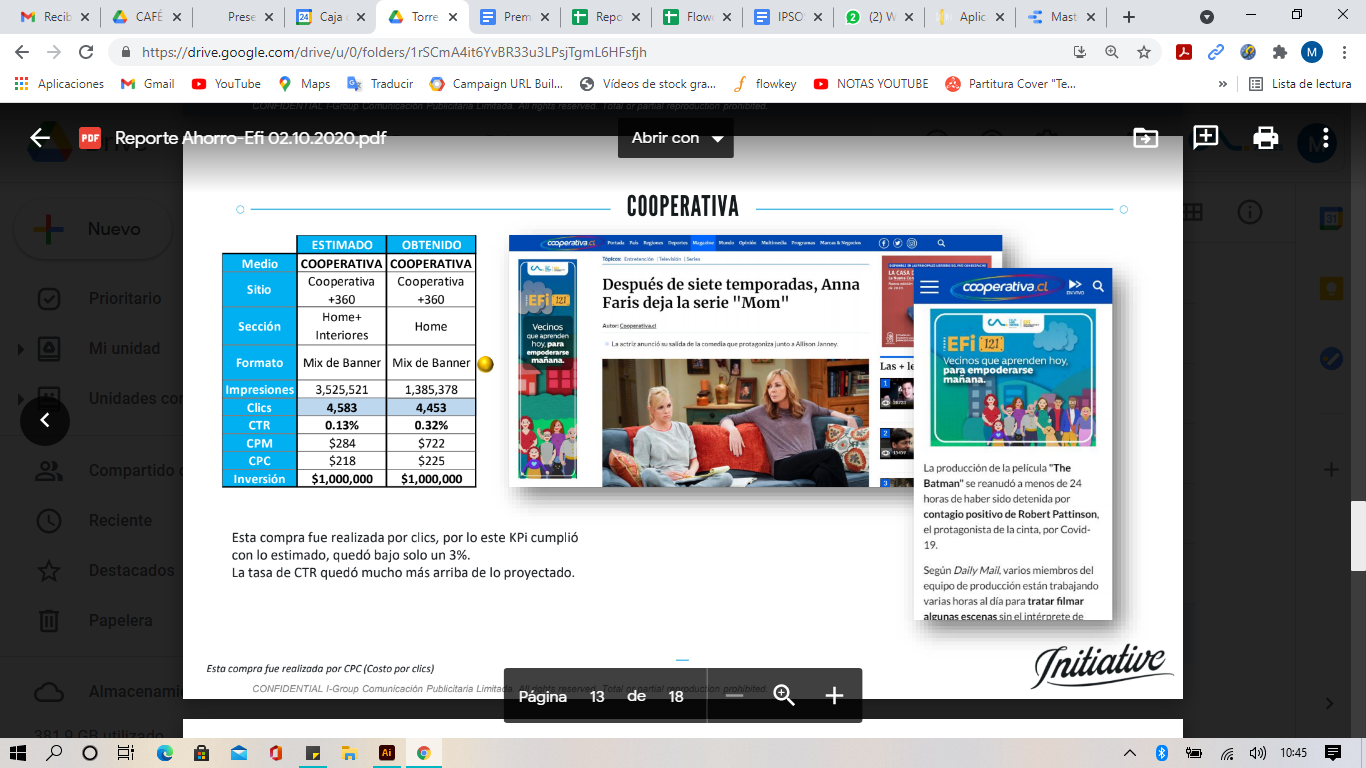Click the add shortcut to Drive icon
This screenshot has width=1366, height=768.
pyautogui.click(x=1145, y=138)
